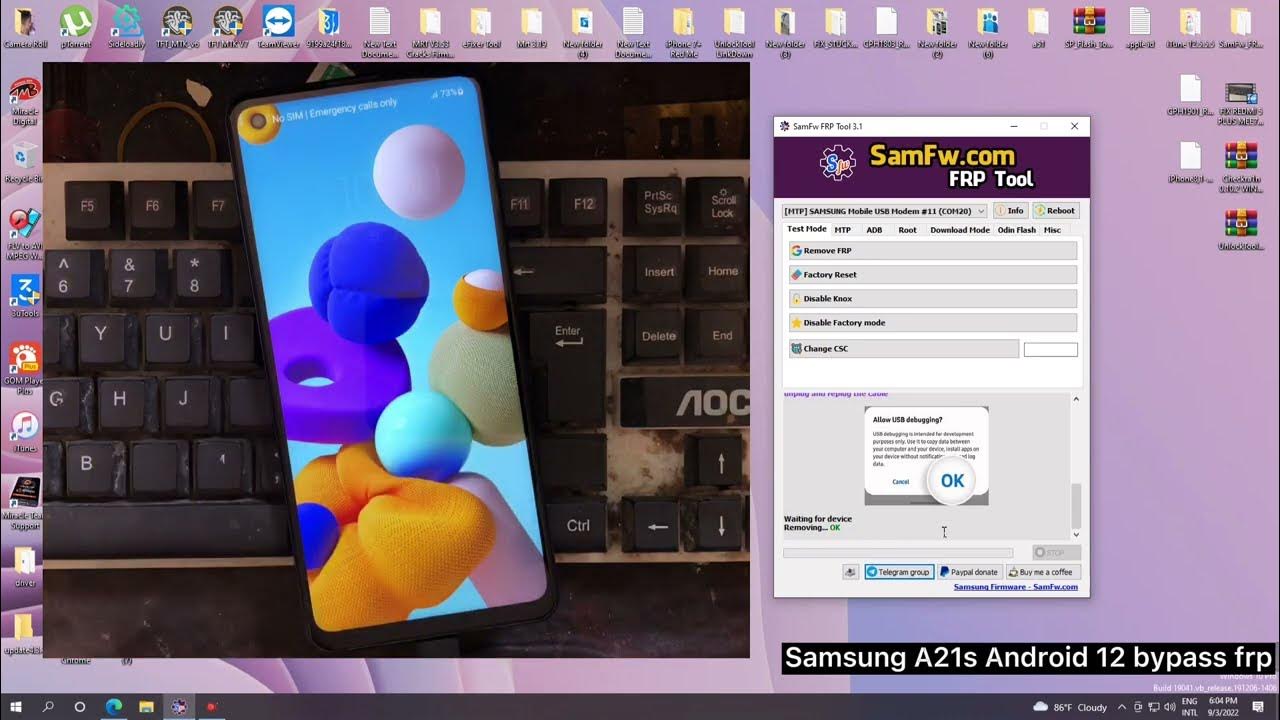Click the Factory Reset button

click(x=933, y=275)
